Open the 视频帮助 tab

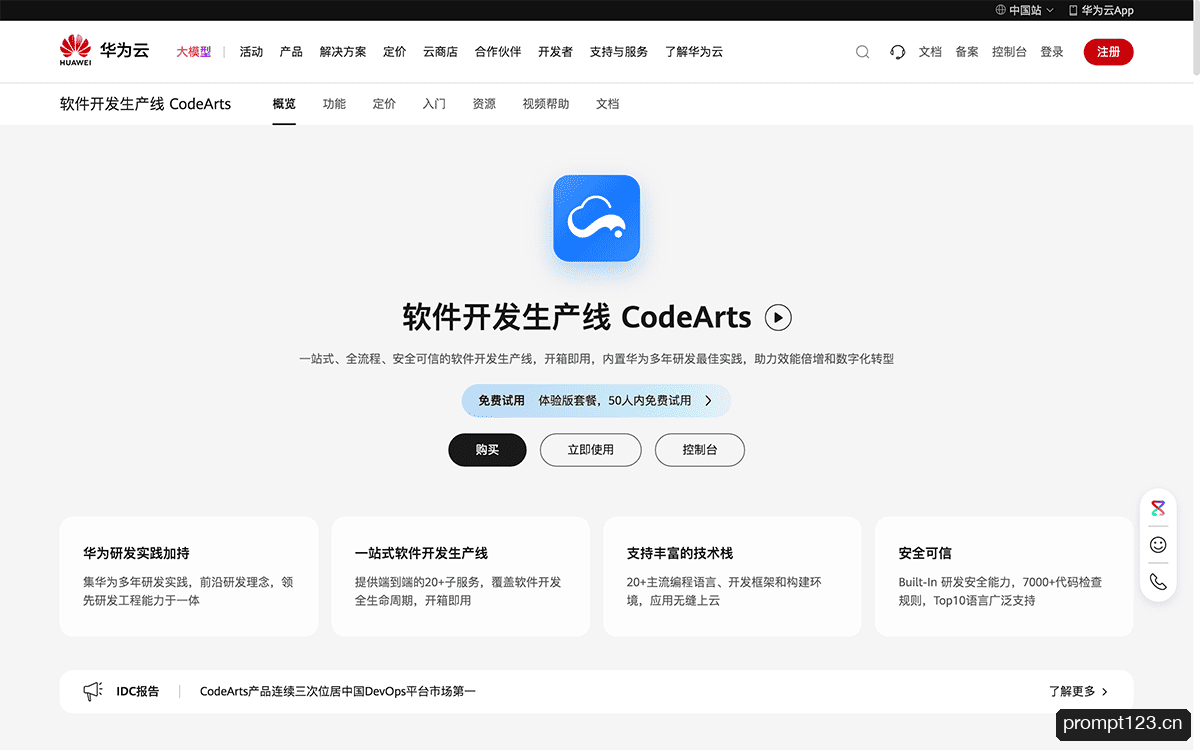point(546,104)
